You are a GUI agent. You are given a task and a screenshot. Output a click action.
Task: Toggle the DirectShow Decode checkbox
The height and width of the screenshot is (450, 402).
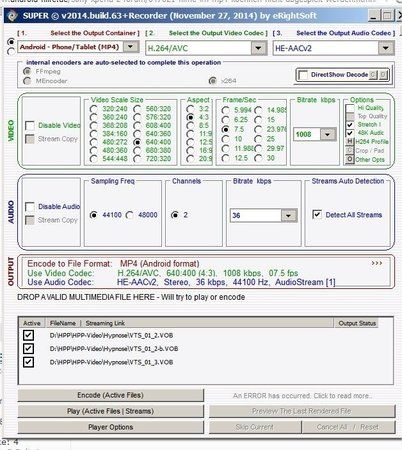(303, 75)
